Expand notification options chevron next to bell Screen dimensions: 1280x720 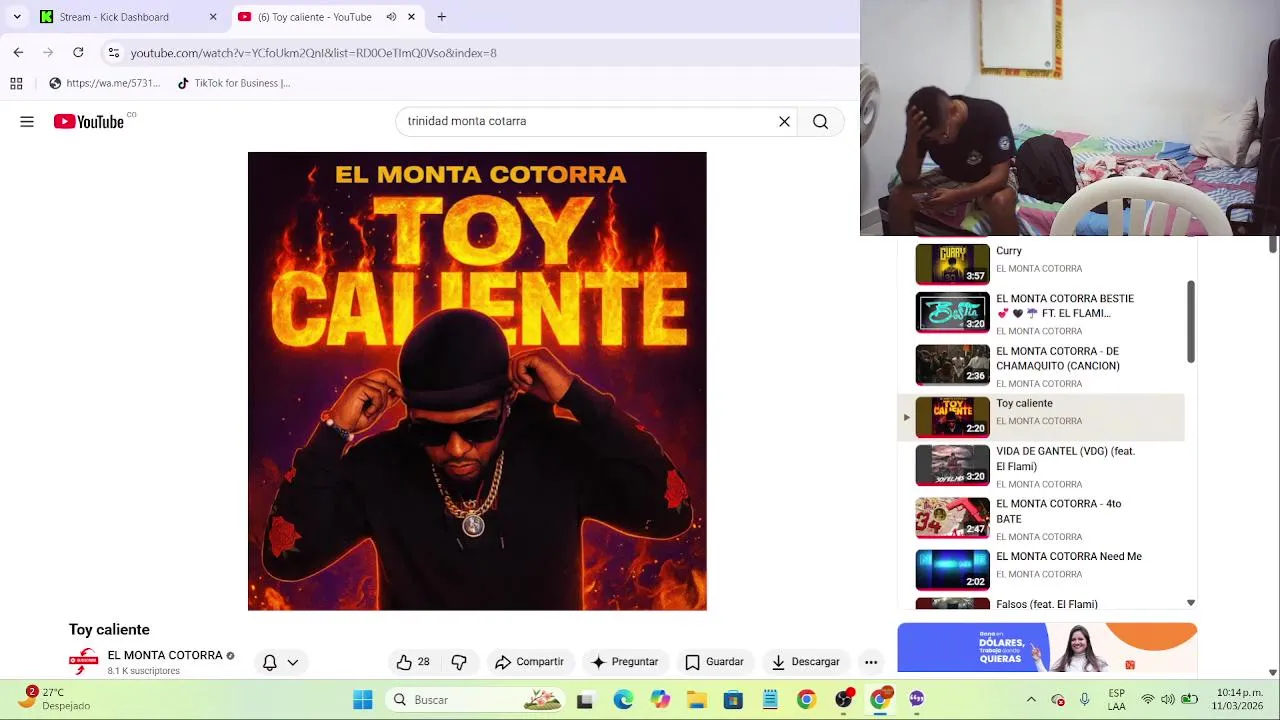click(293, 662)
